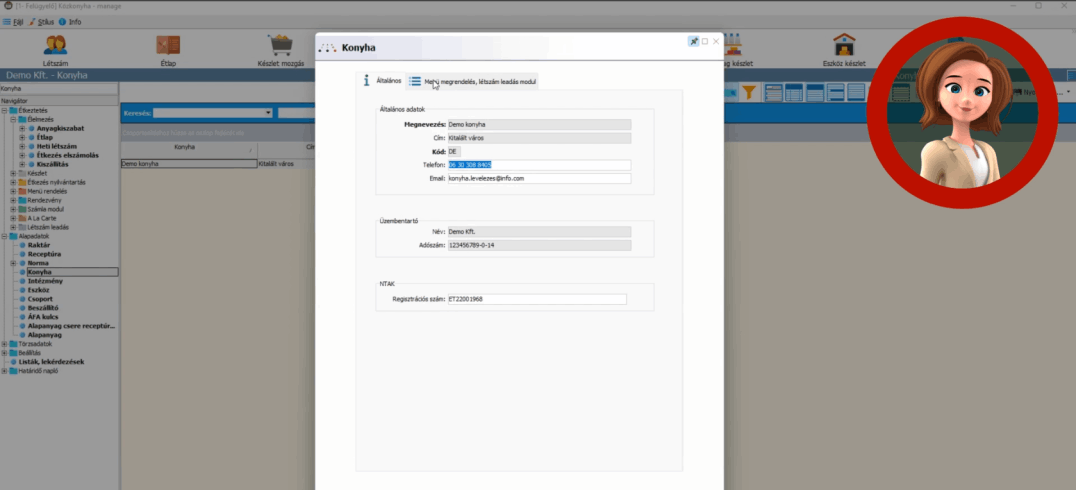Expand the Készlet tree folder
The width and height of the screenshot is (1076, 490).
(x=13, y=173)
